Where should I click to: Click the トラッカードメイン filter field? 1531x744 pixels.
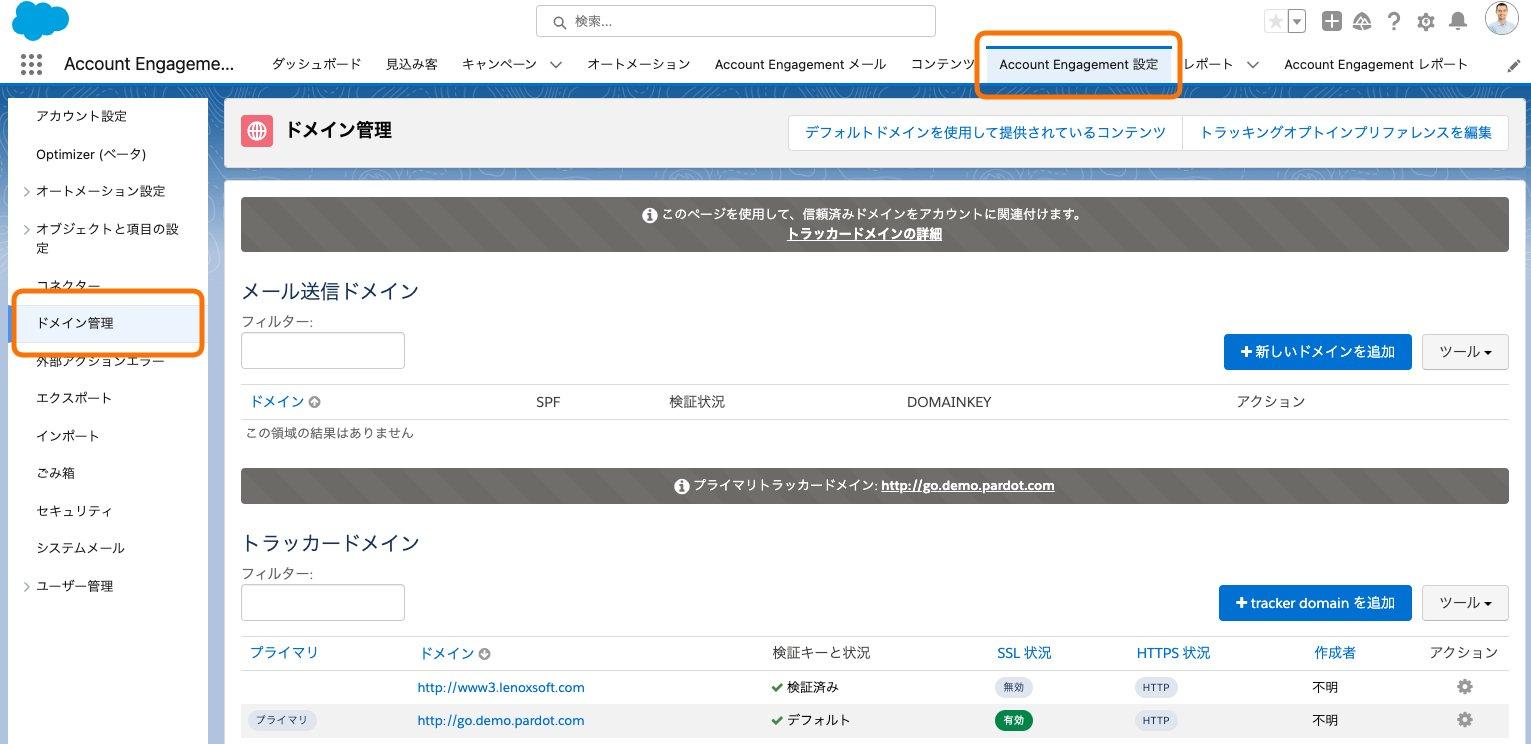tap(323, 602)
